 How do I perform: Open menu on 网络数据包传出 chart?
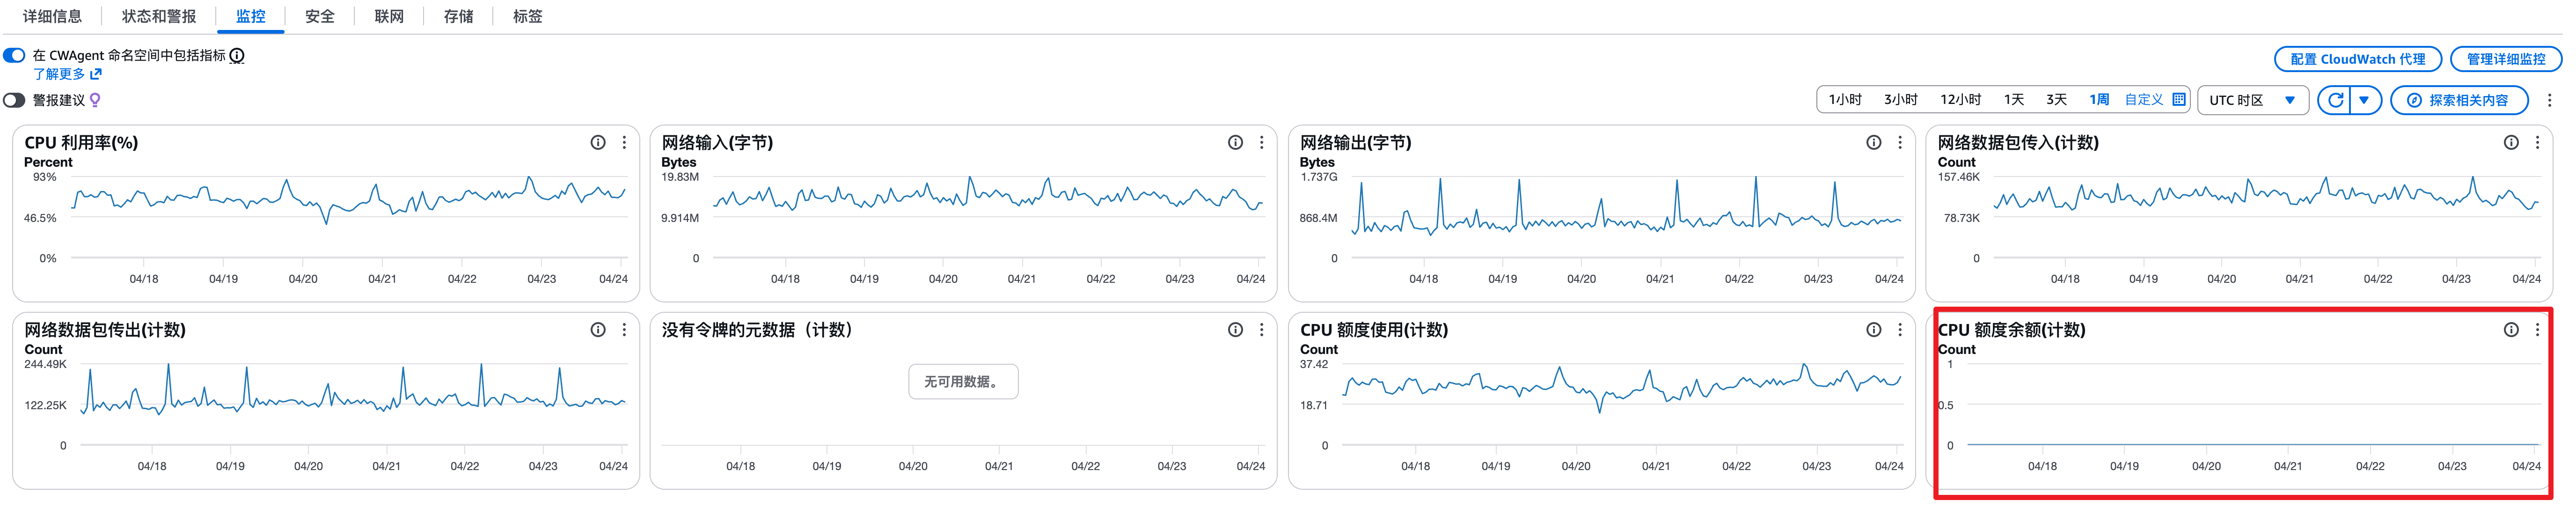624,330
